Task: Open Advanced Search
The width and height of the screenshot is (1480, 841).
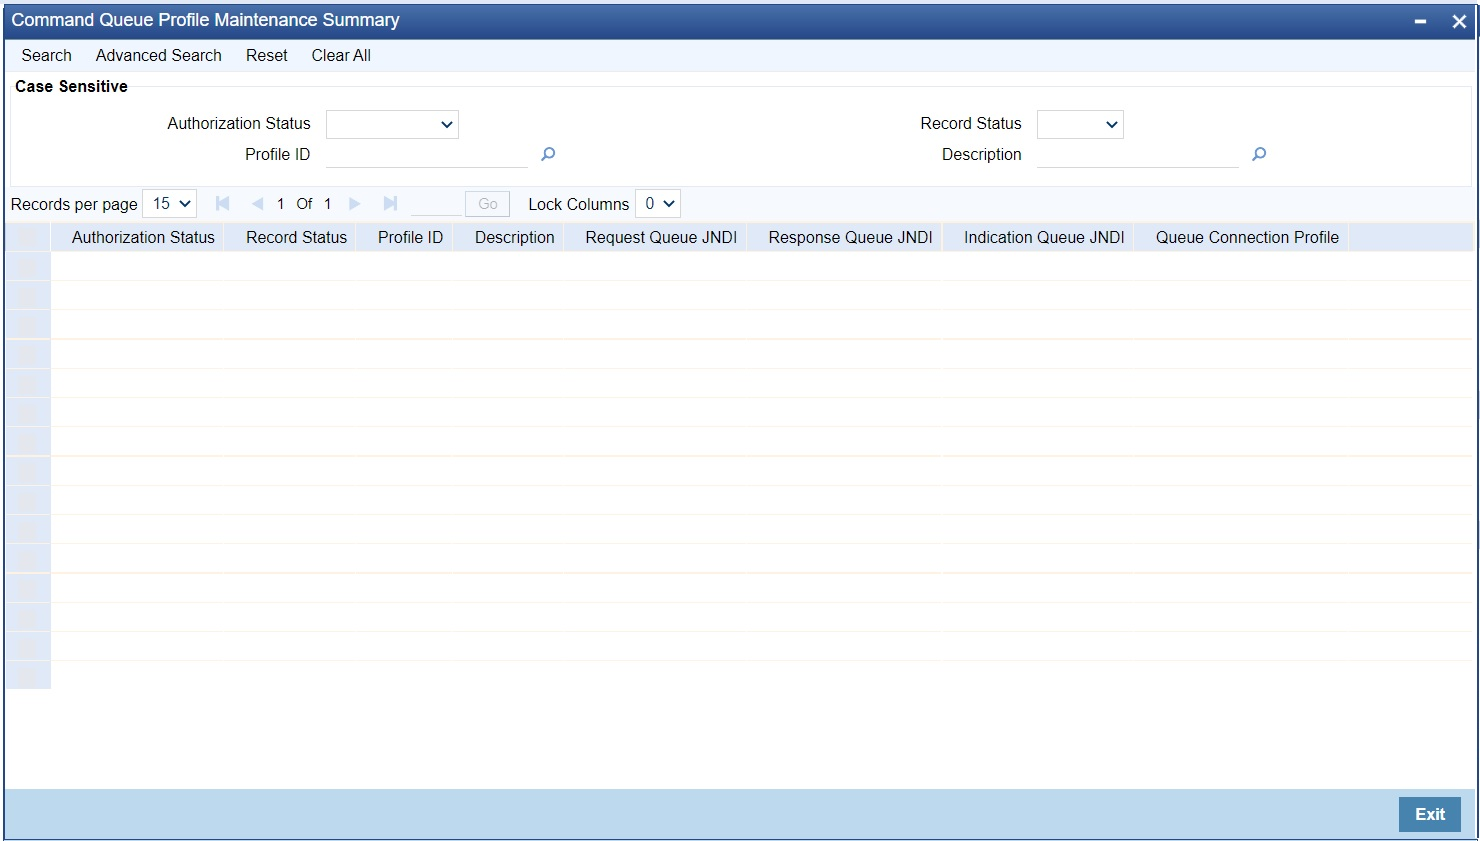Action: [x=159, y=56]
